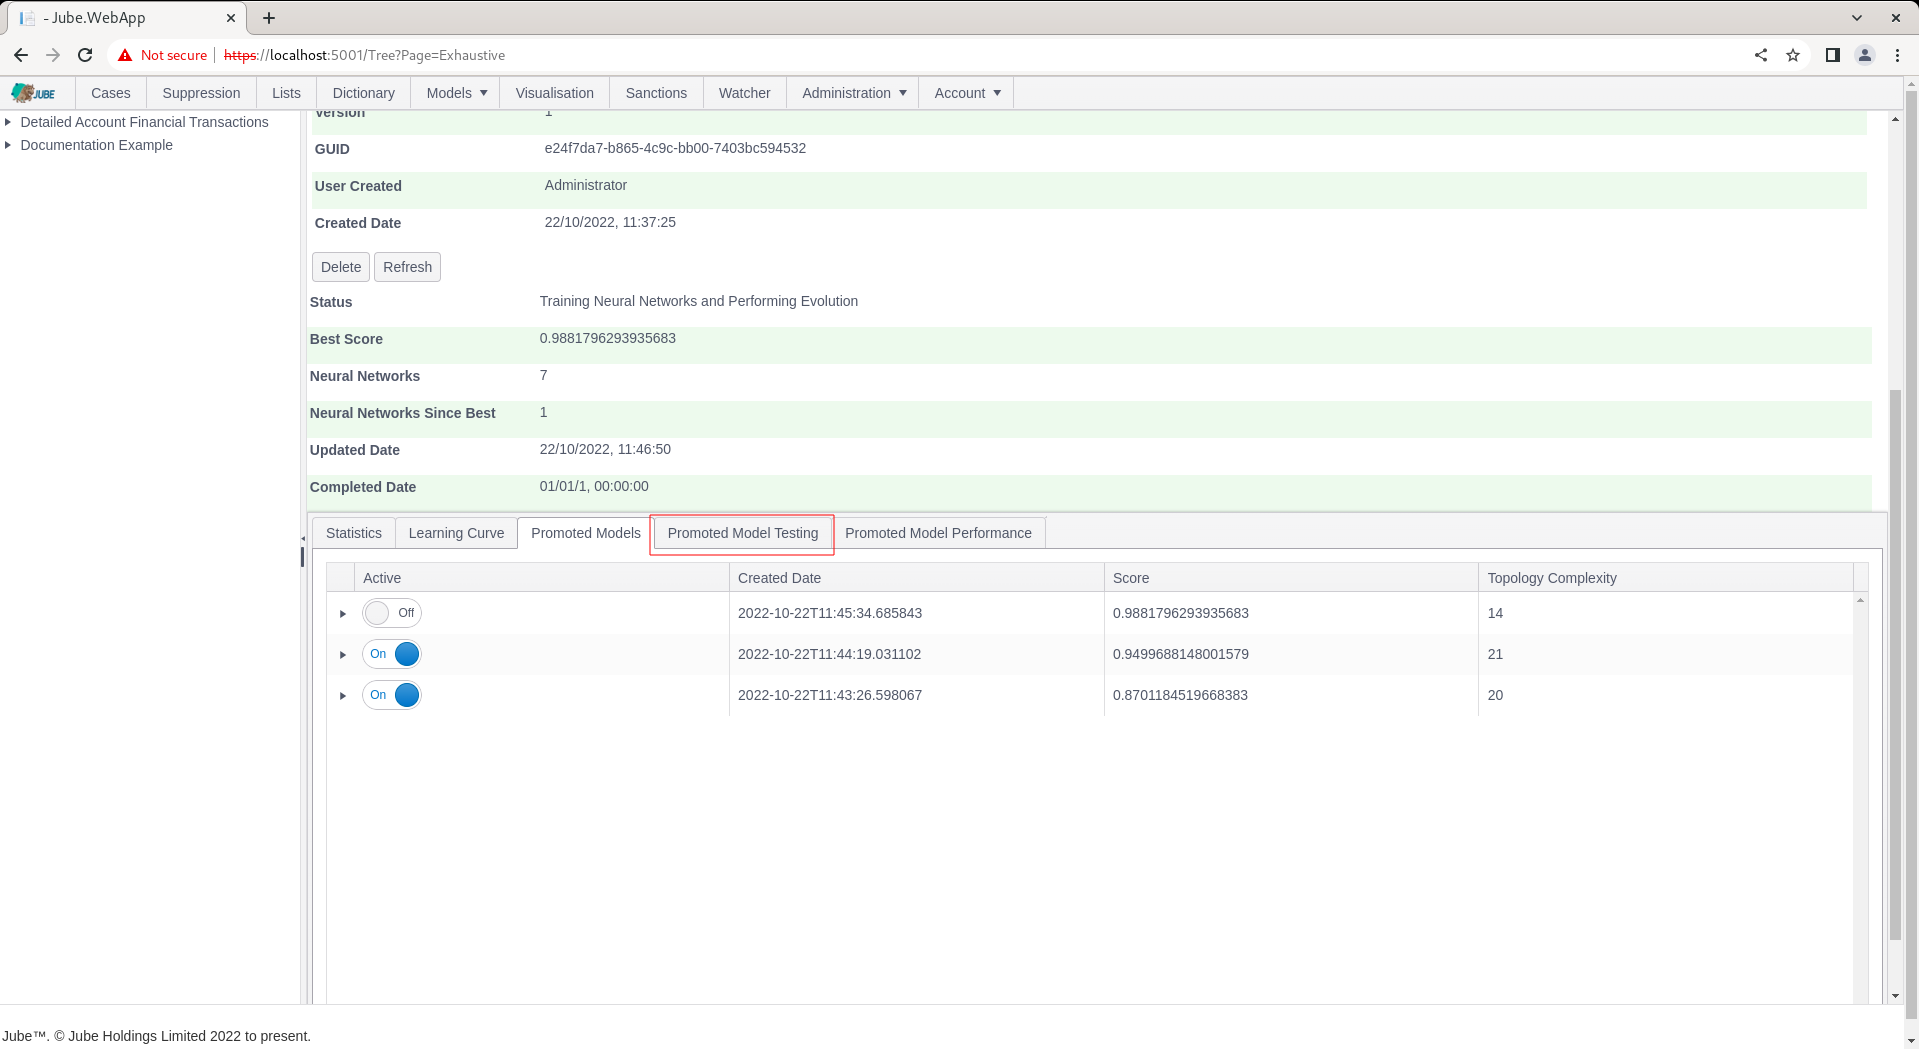Select the Promoted Models tab
This screenshot has width=1919, height=1049.
click(586, 533)
